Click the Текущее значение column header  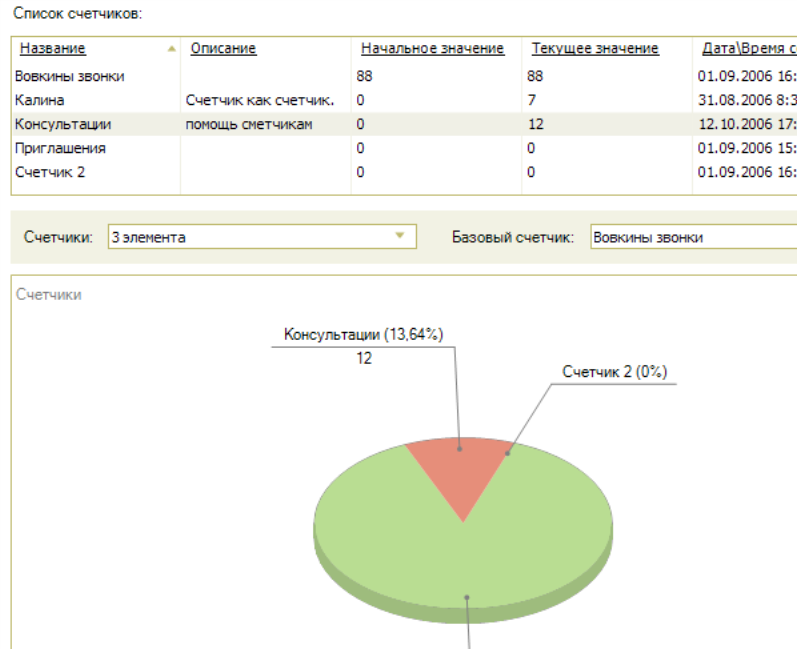pyautogui.click(x=594, y=49)
